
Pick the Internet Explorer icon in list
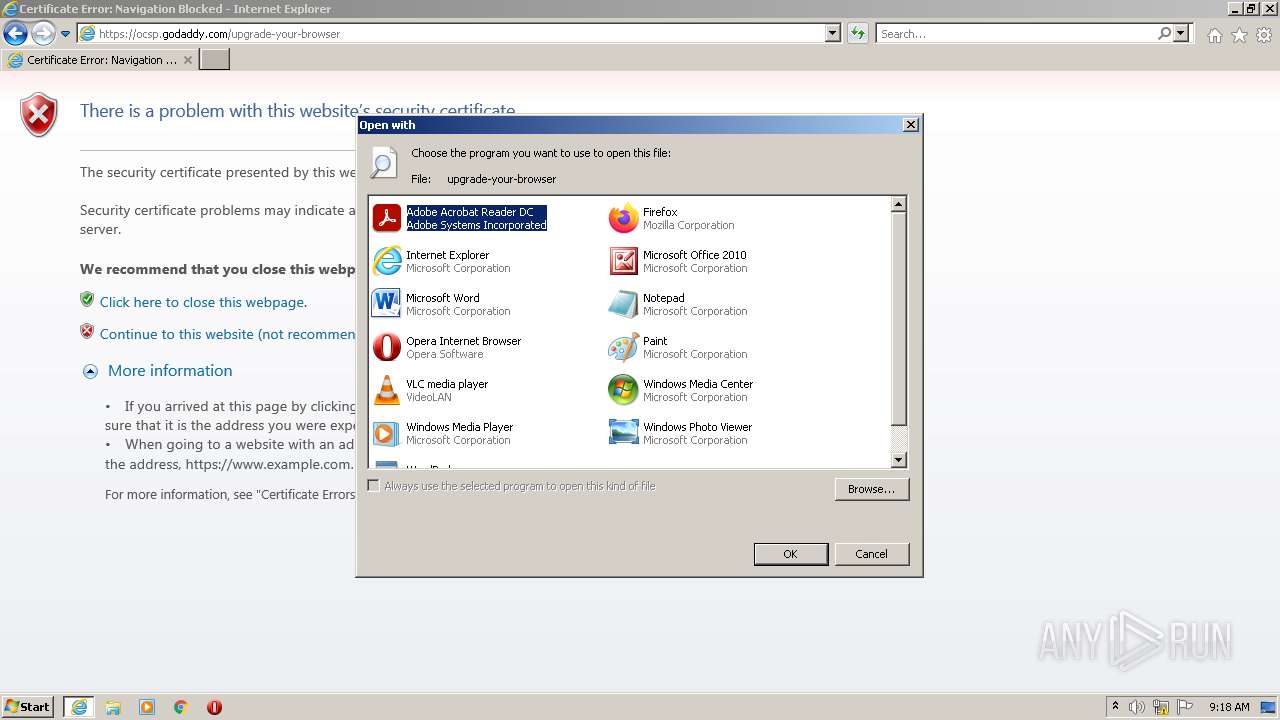click(x=387, y=261)
